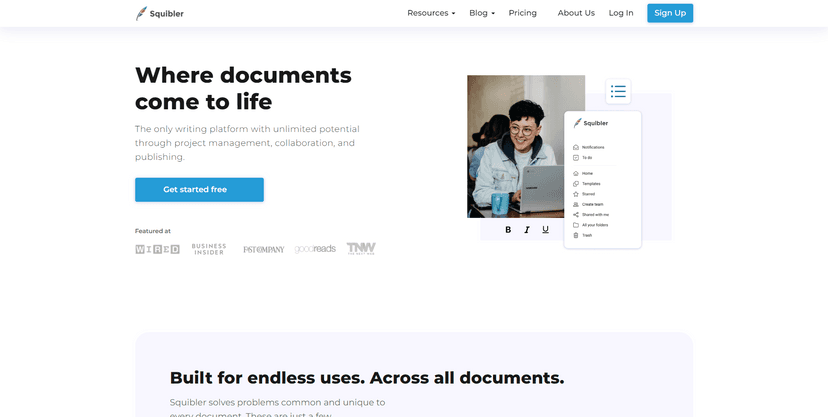Click the Notifications envelope icon in mockup panel
Screen dimensions: 828x417
click(x=576, y=147)
